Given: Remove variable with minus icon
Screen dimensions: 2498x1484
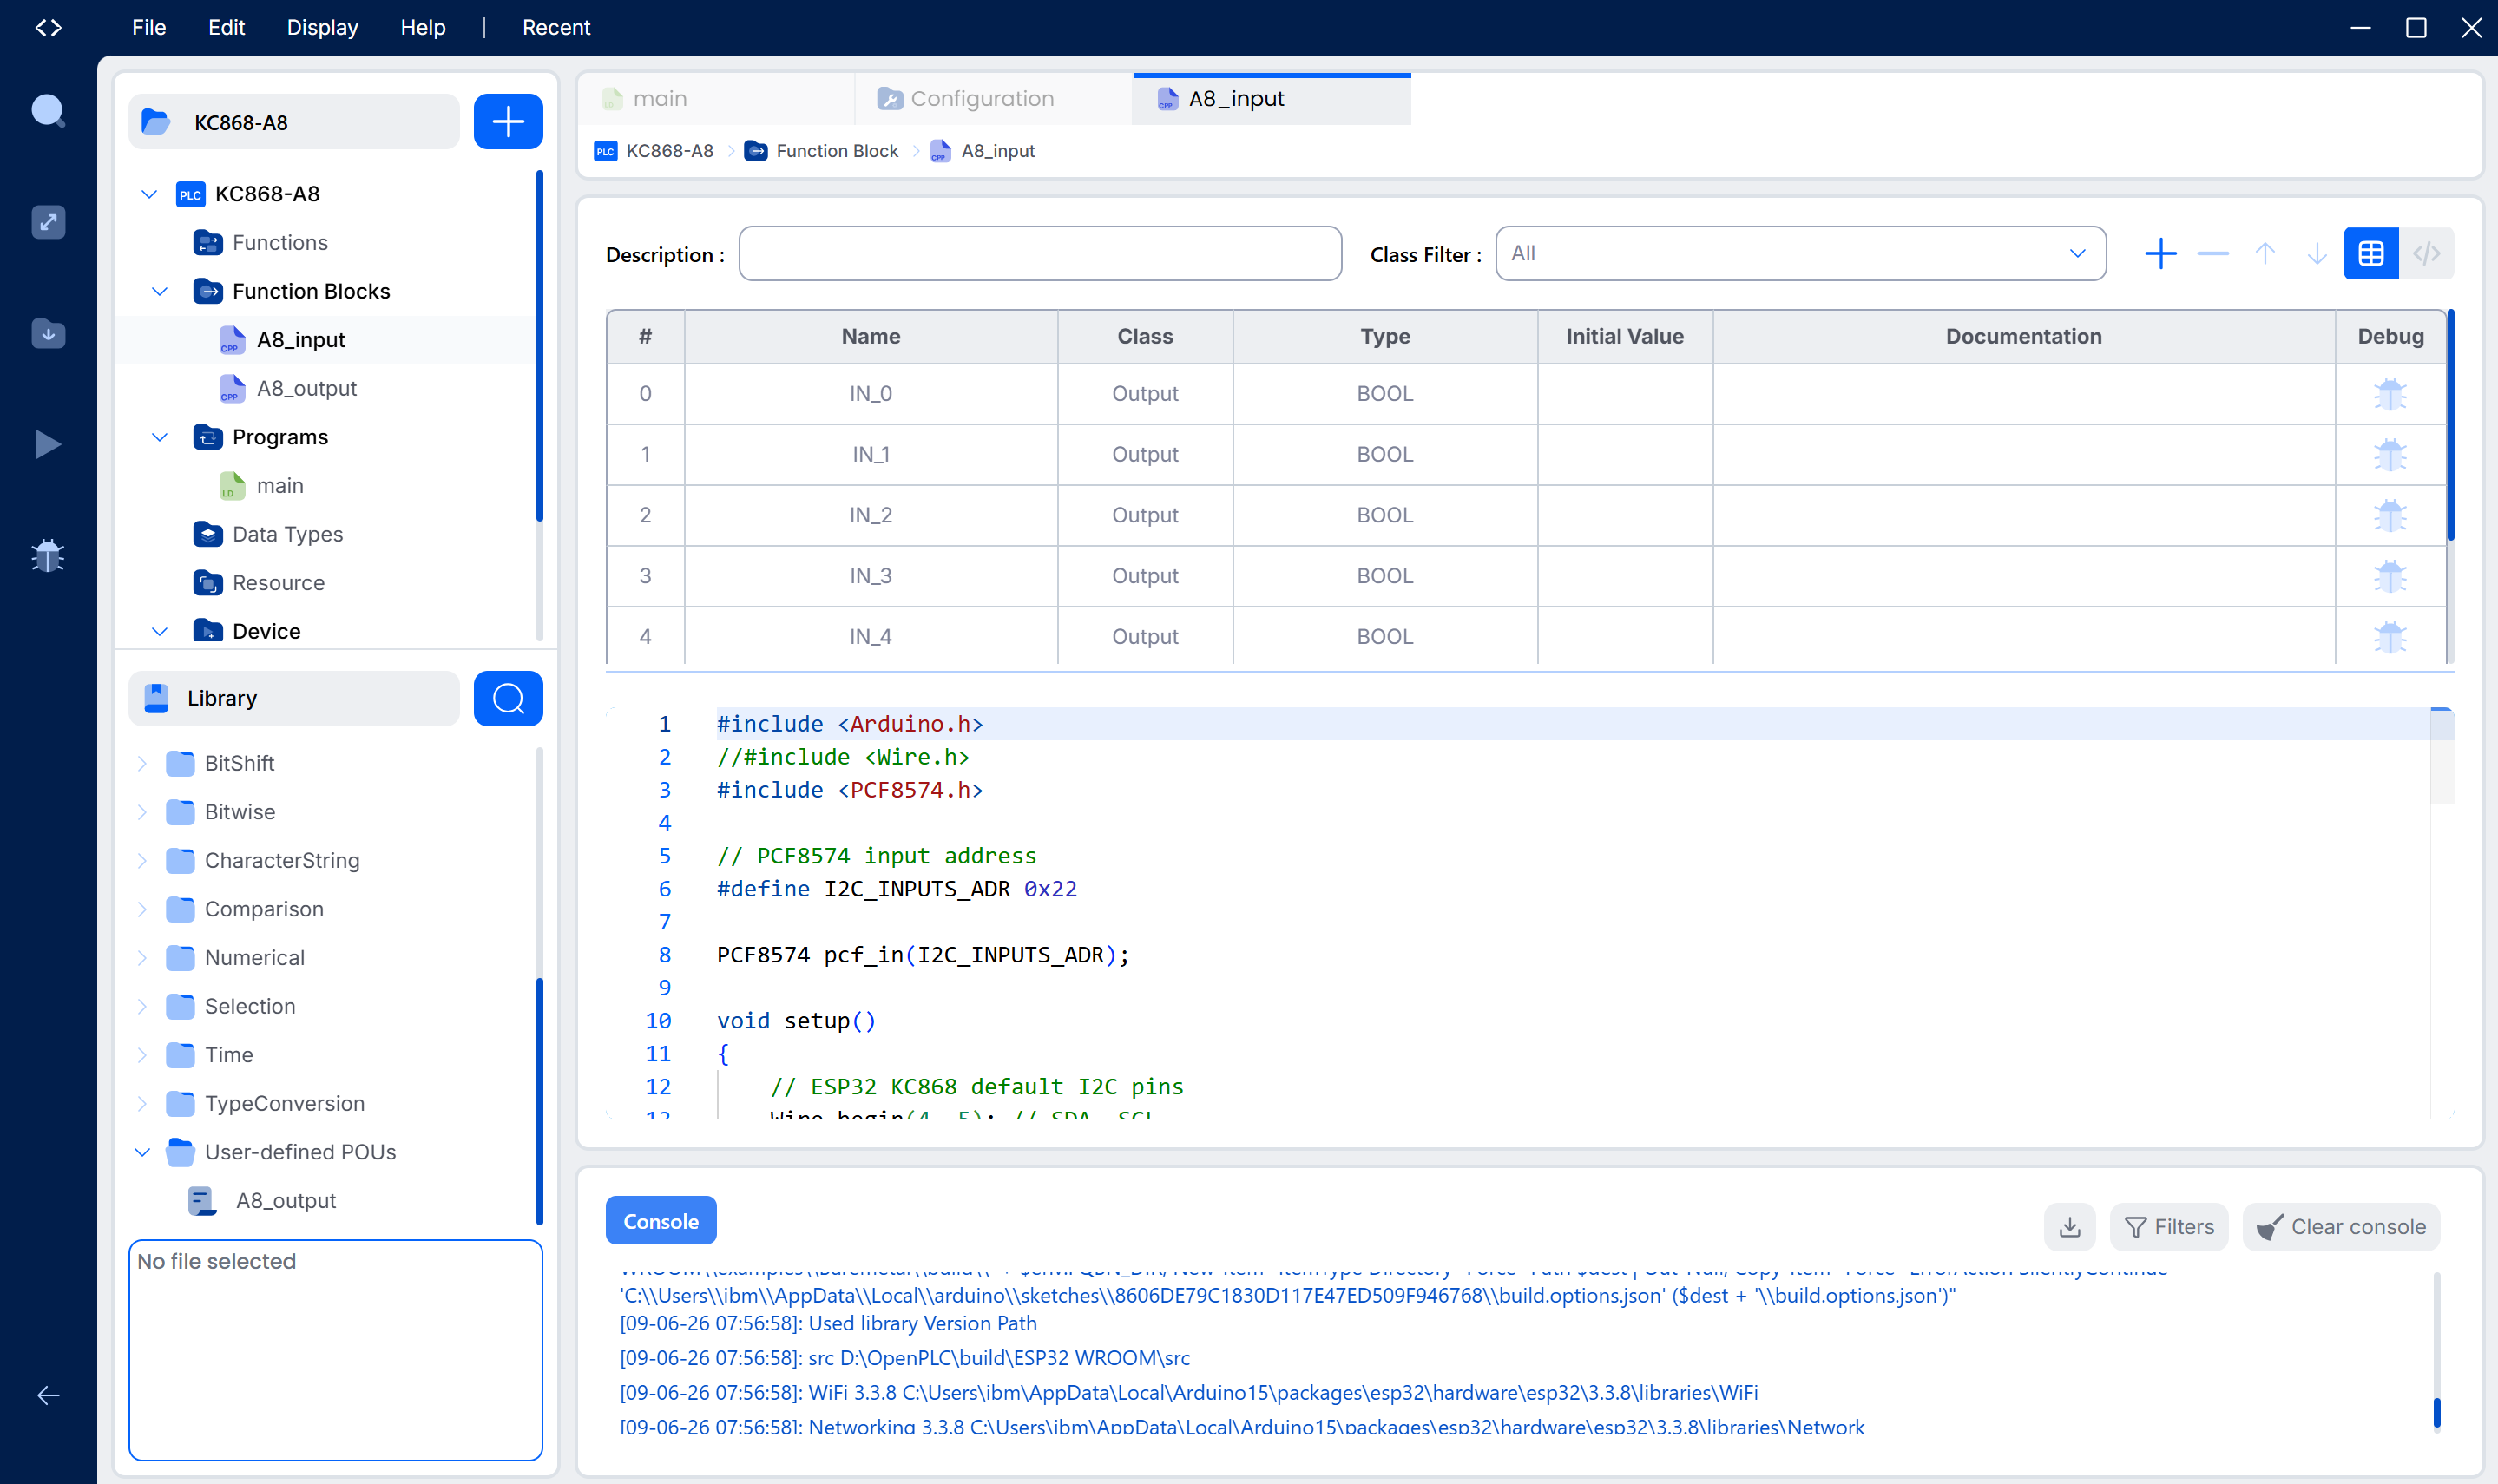Looking at the screenshot, I should 2213,254.
